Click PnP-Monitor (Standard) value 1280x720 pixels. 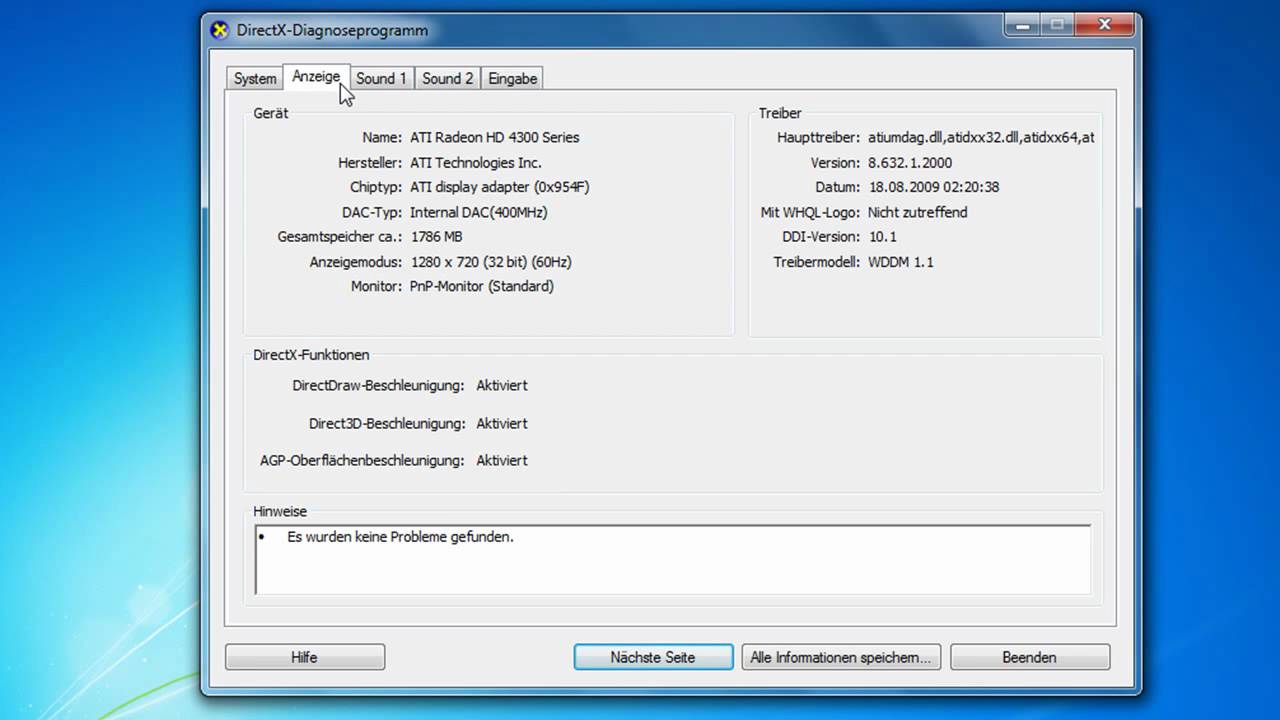[x=481, y=286]
